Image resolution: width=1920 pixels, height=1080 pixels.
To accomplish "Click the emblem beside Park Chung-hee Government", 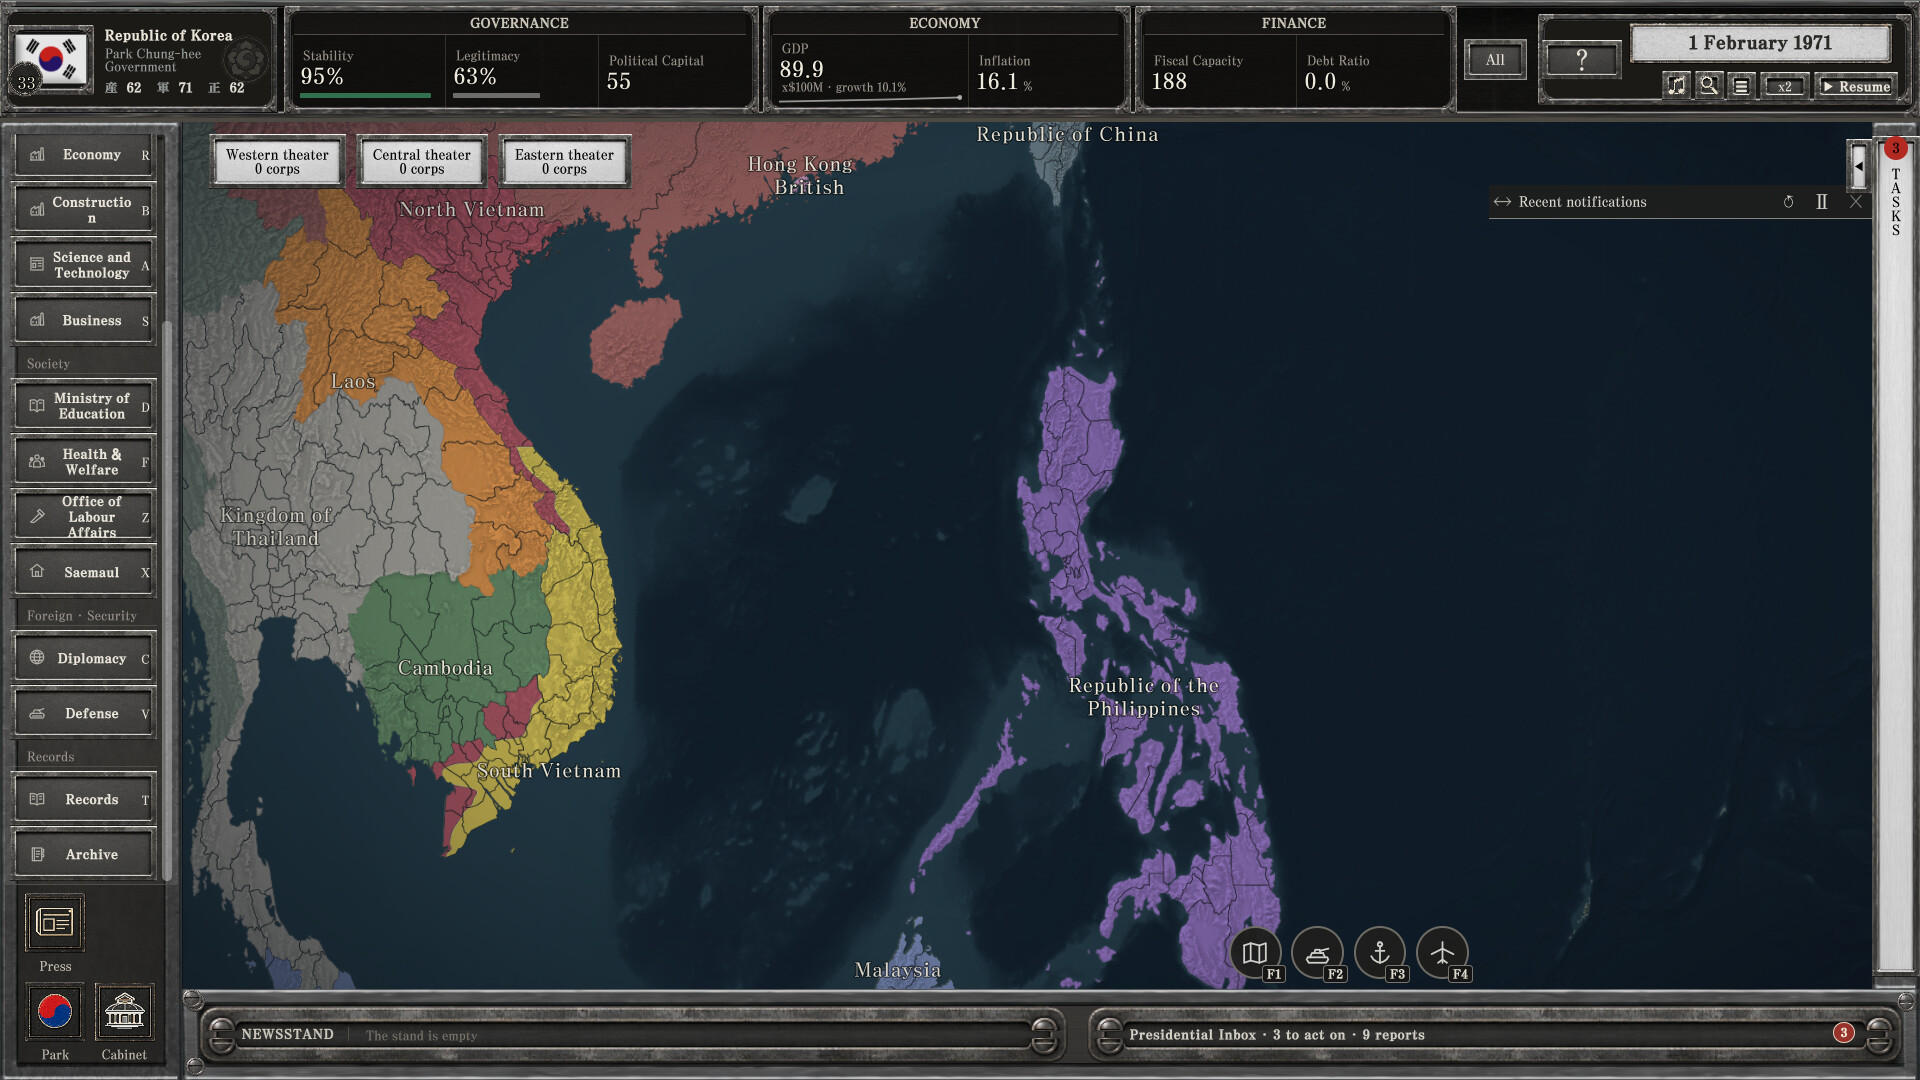I will coord(246,60).
